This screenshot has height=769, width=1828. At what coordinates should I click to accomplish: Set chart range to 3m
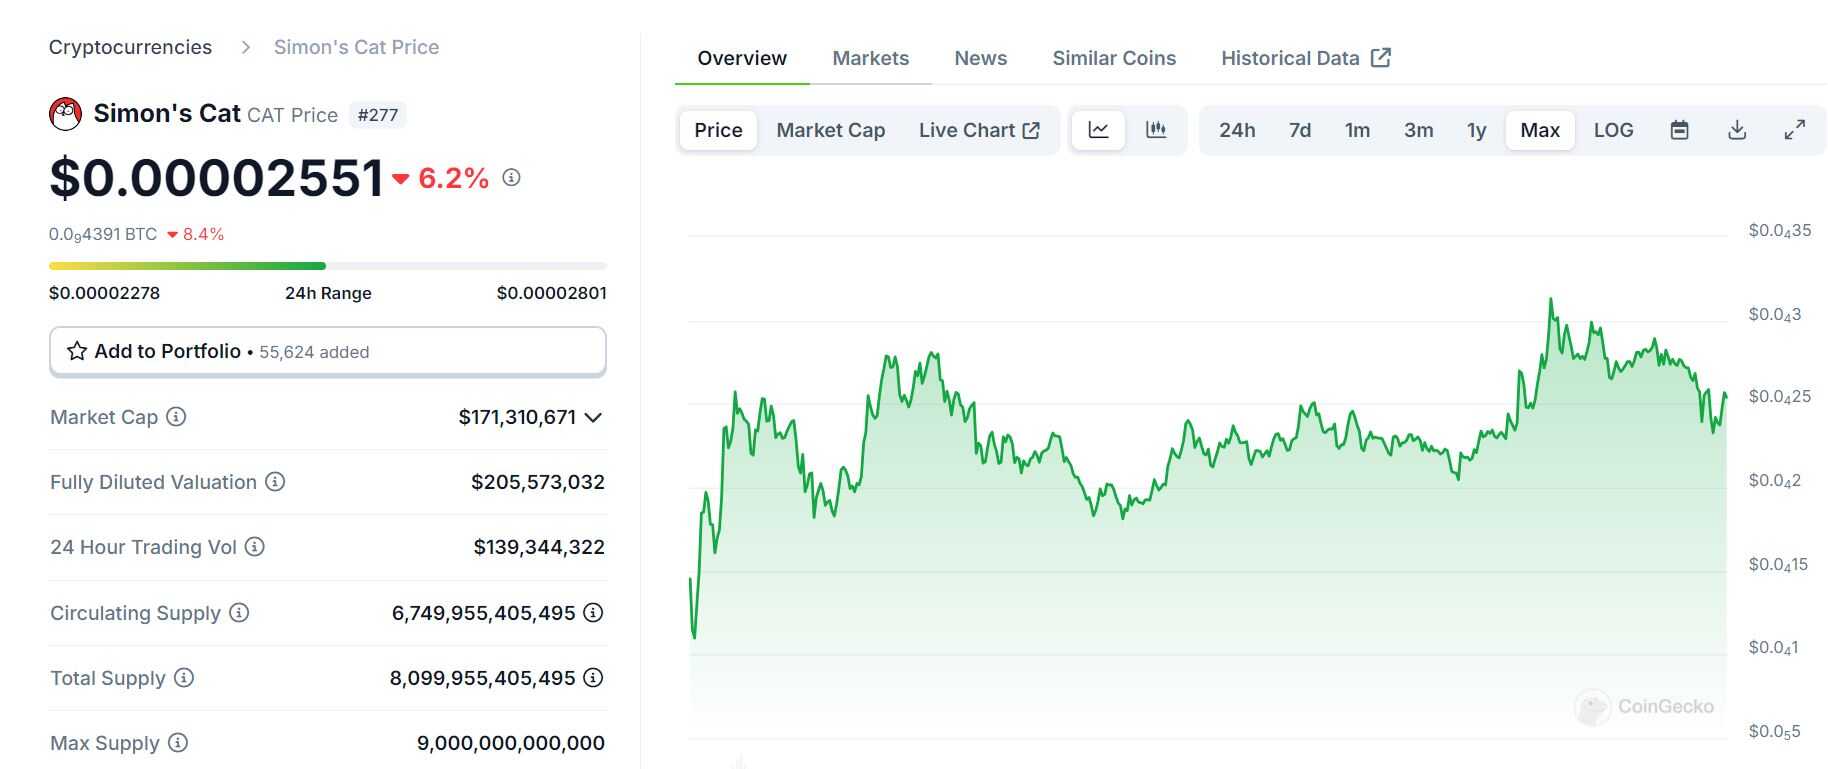[1418, 130]
